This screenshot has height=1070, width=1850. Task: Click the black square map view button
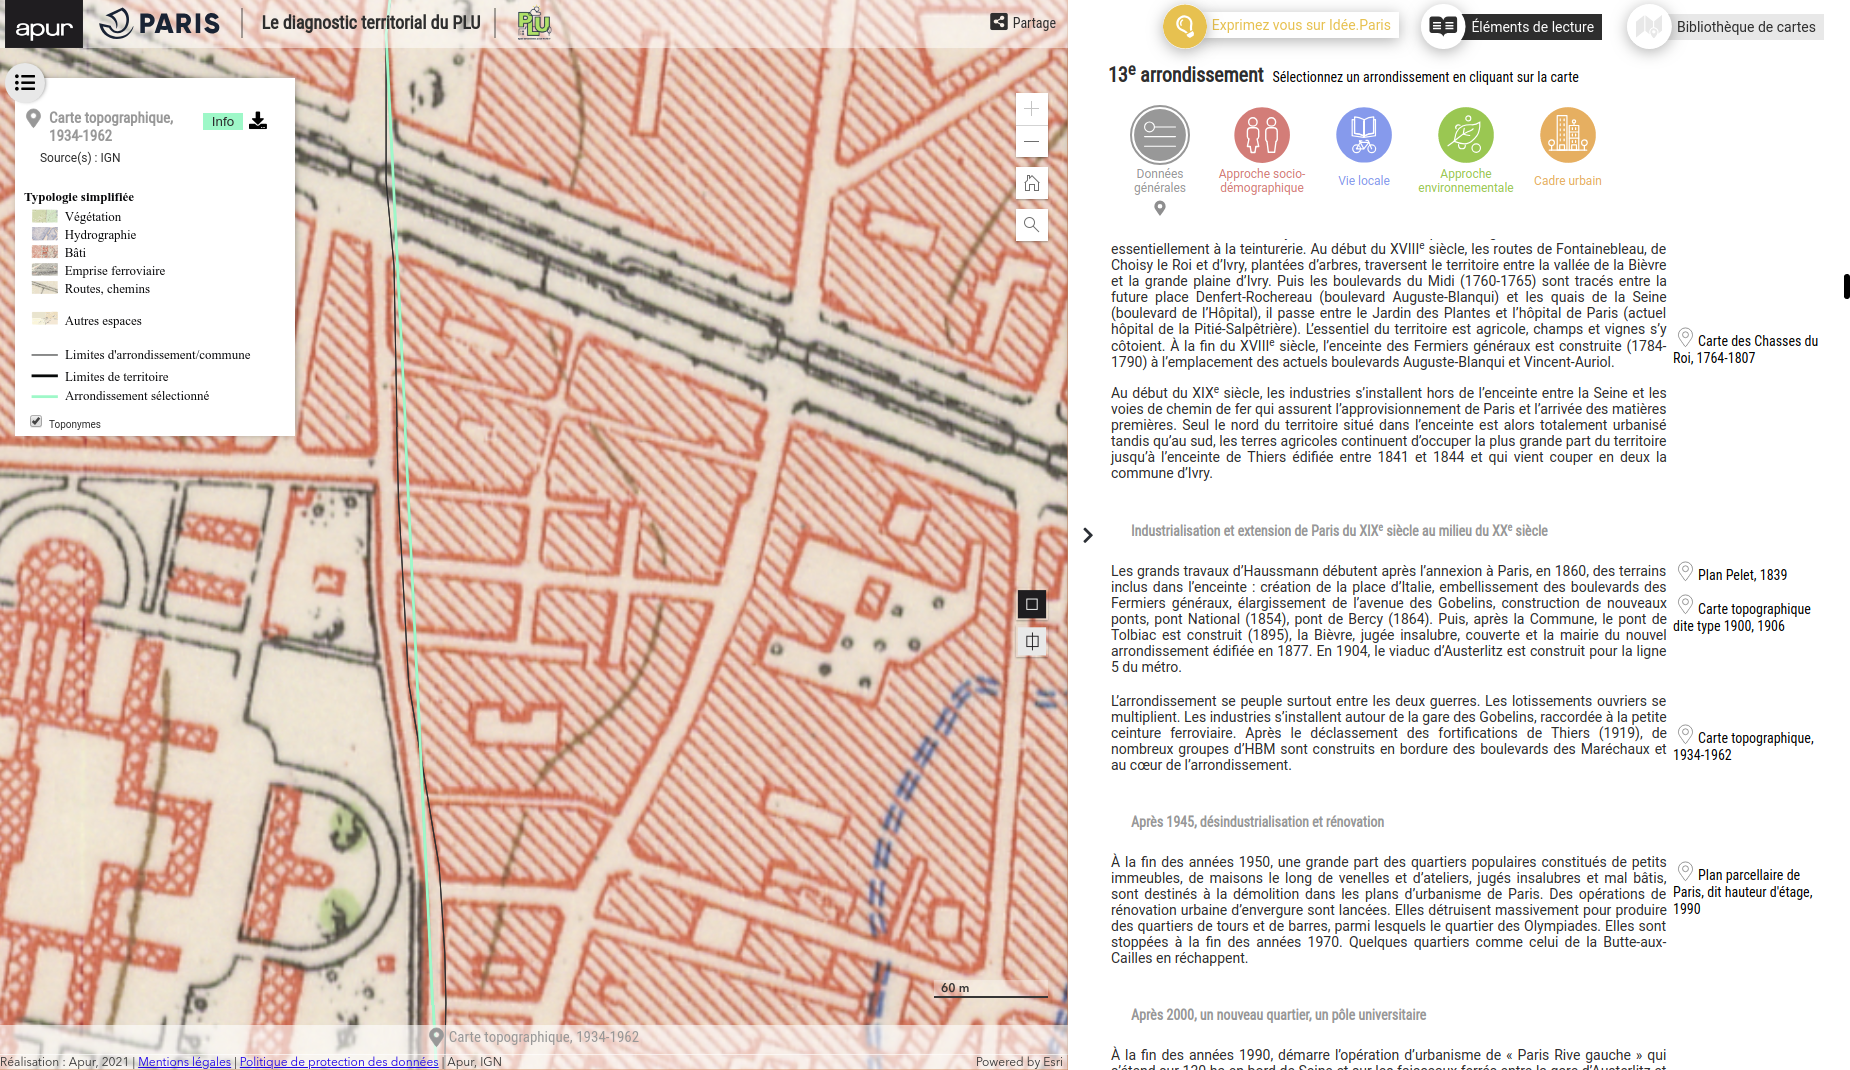pyautogui.click(x=1032, y=604)
